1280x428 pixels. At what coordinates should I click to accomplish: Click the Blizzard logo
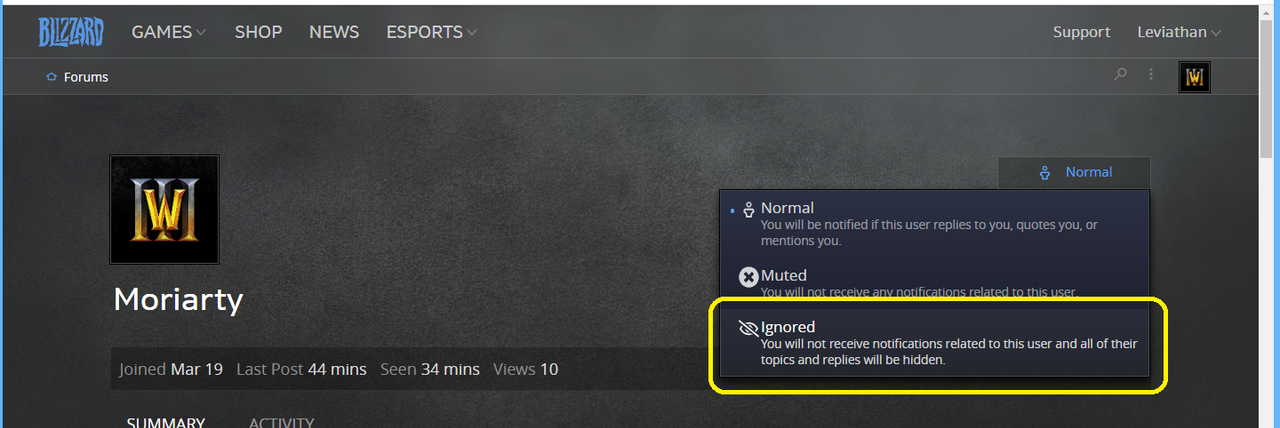70,32
